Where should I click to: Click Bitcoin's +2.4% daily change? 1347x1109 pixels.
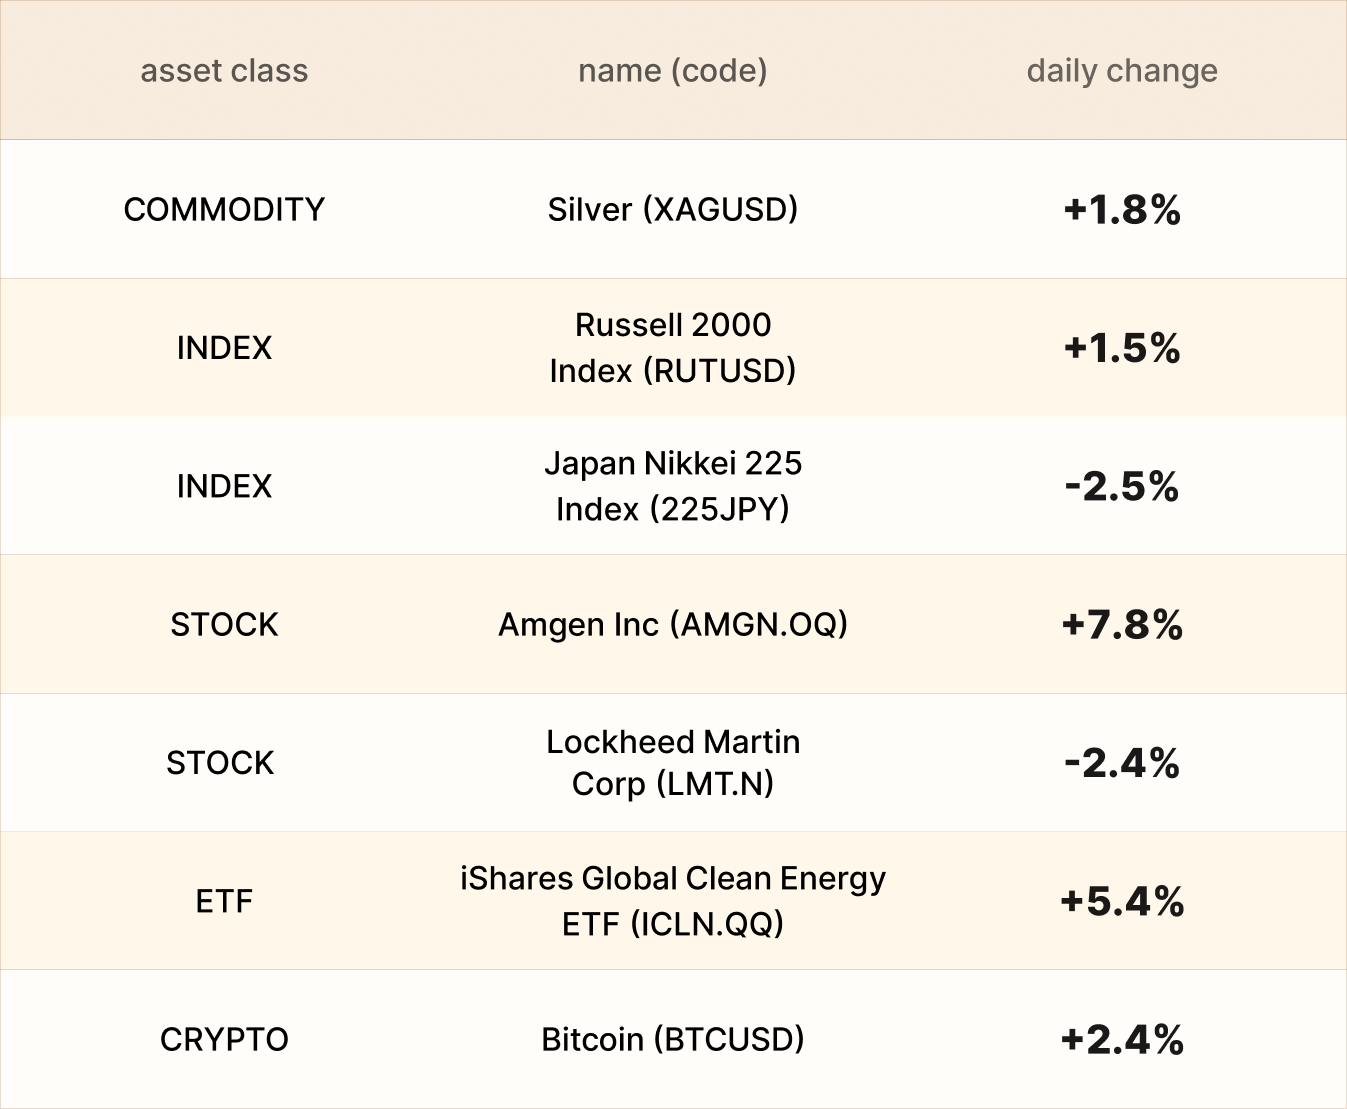click(1122, 1039)
